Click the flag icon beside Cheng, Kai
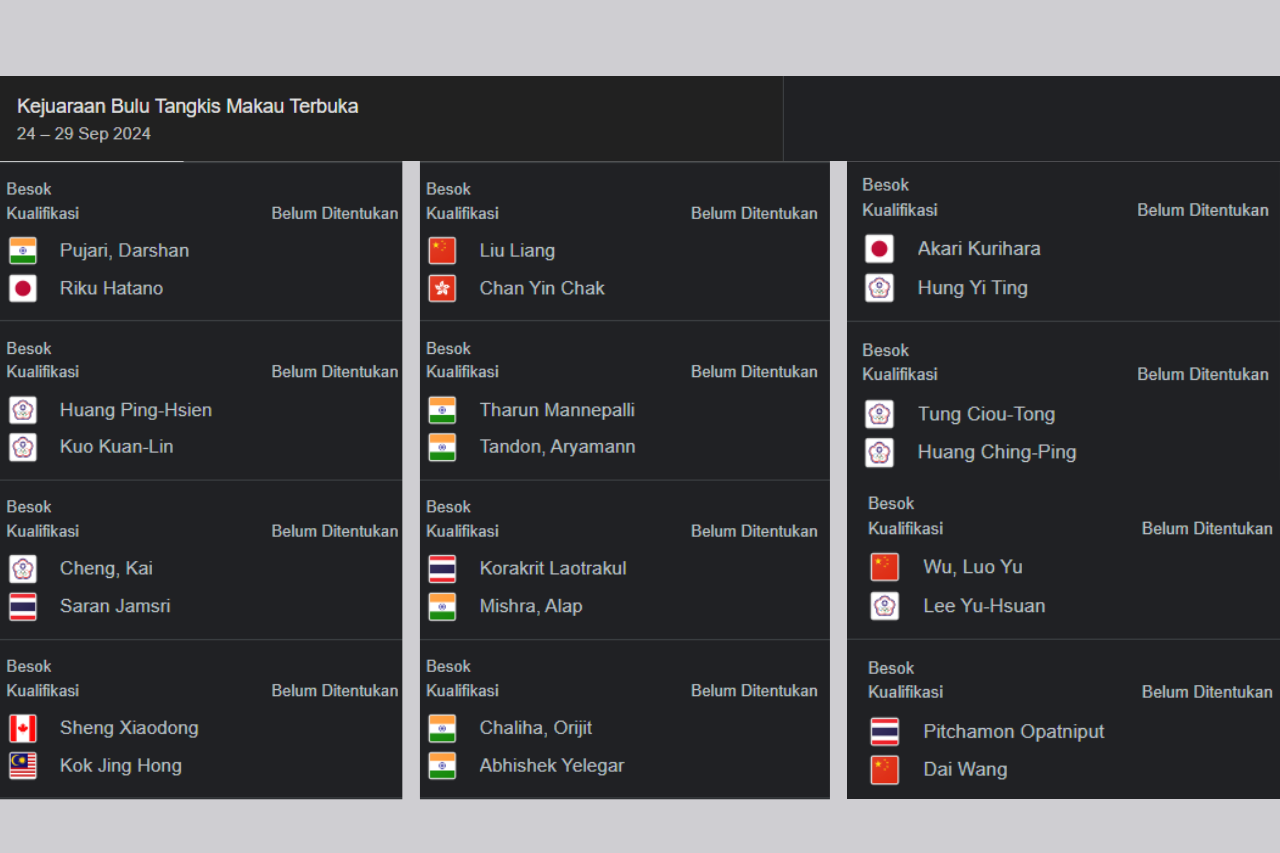 (22, 568)
